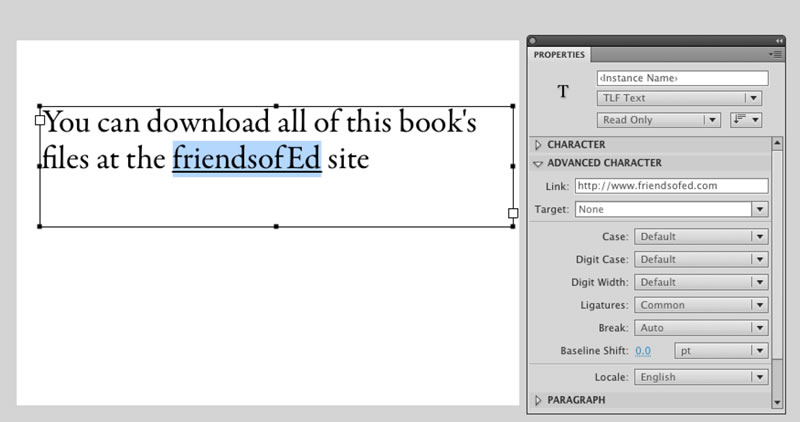Open the Ligatures dropdown
The width and height of the screenshot is (800, 422).
[x=701, y=305]
